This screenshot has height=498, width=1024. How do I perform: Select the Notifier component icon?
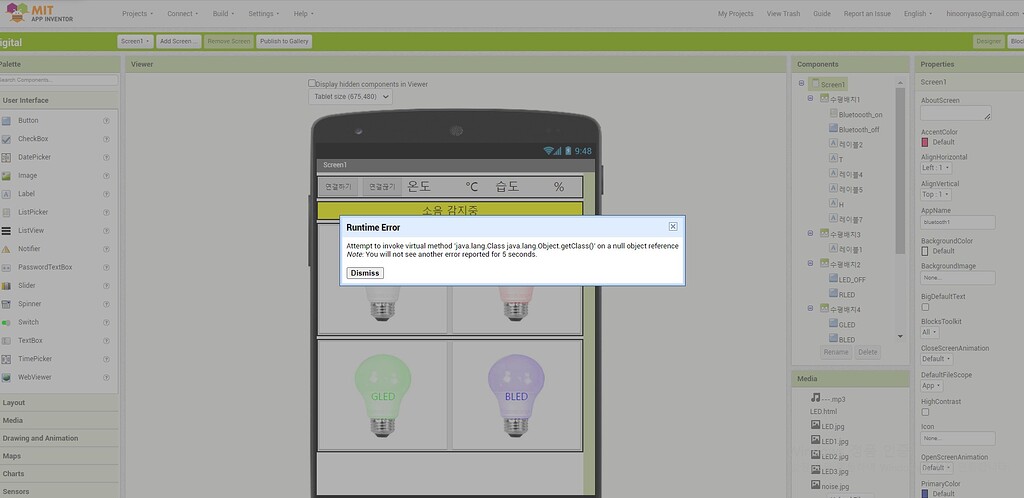click(6, 249)
